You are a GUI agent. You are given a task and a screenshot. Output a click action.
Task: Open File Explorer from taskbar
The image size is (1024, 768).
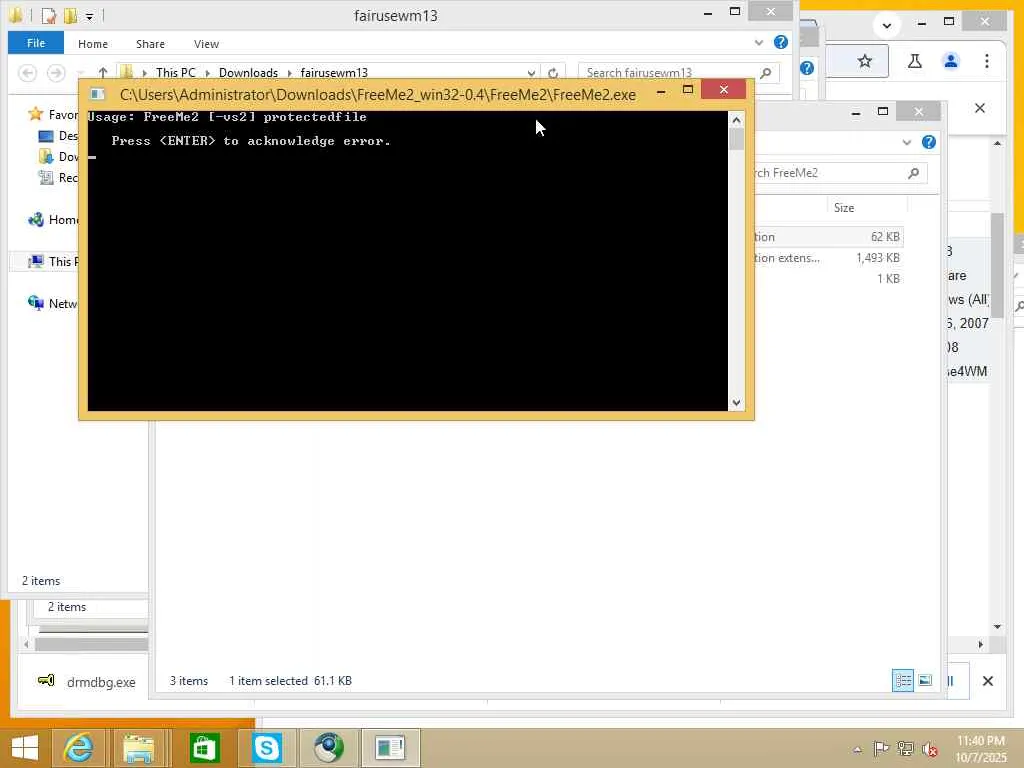(139, 748)
